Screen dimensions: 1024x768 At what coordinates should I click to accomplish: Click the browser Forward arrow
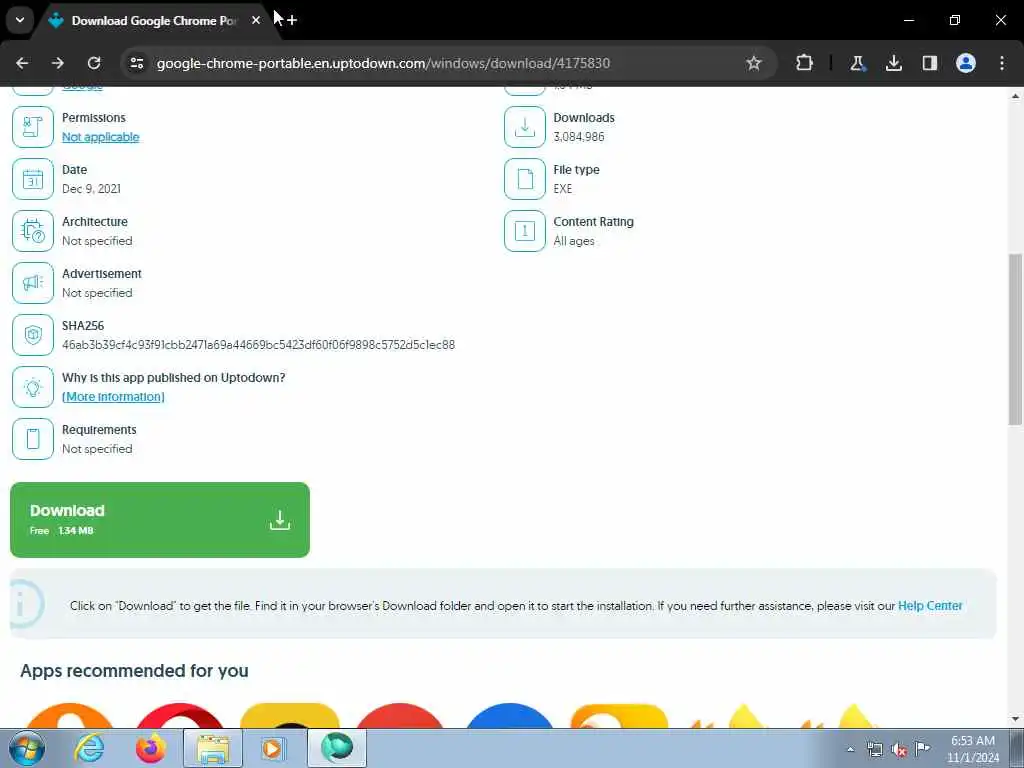(x=58, y=63)
